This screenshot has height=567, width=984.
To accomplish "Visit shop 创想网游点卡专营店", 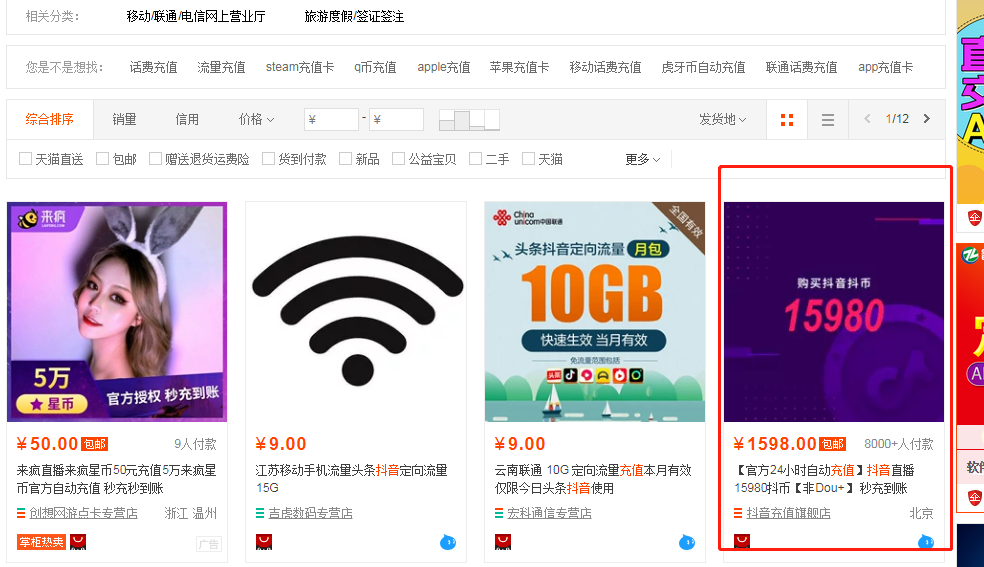I will (x=83, y=513).
